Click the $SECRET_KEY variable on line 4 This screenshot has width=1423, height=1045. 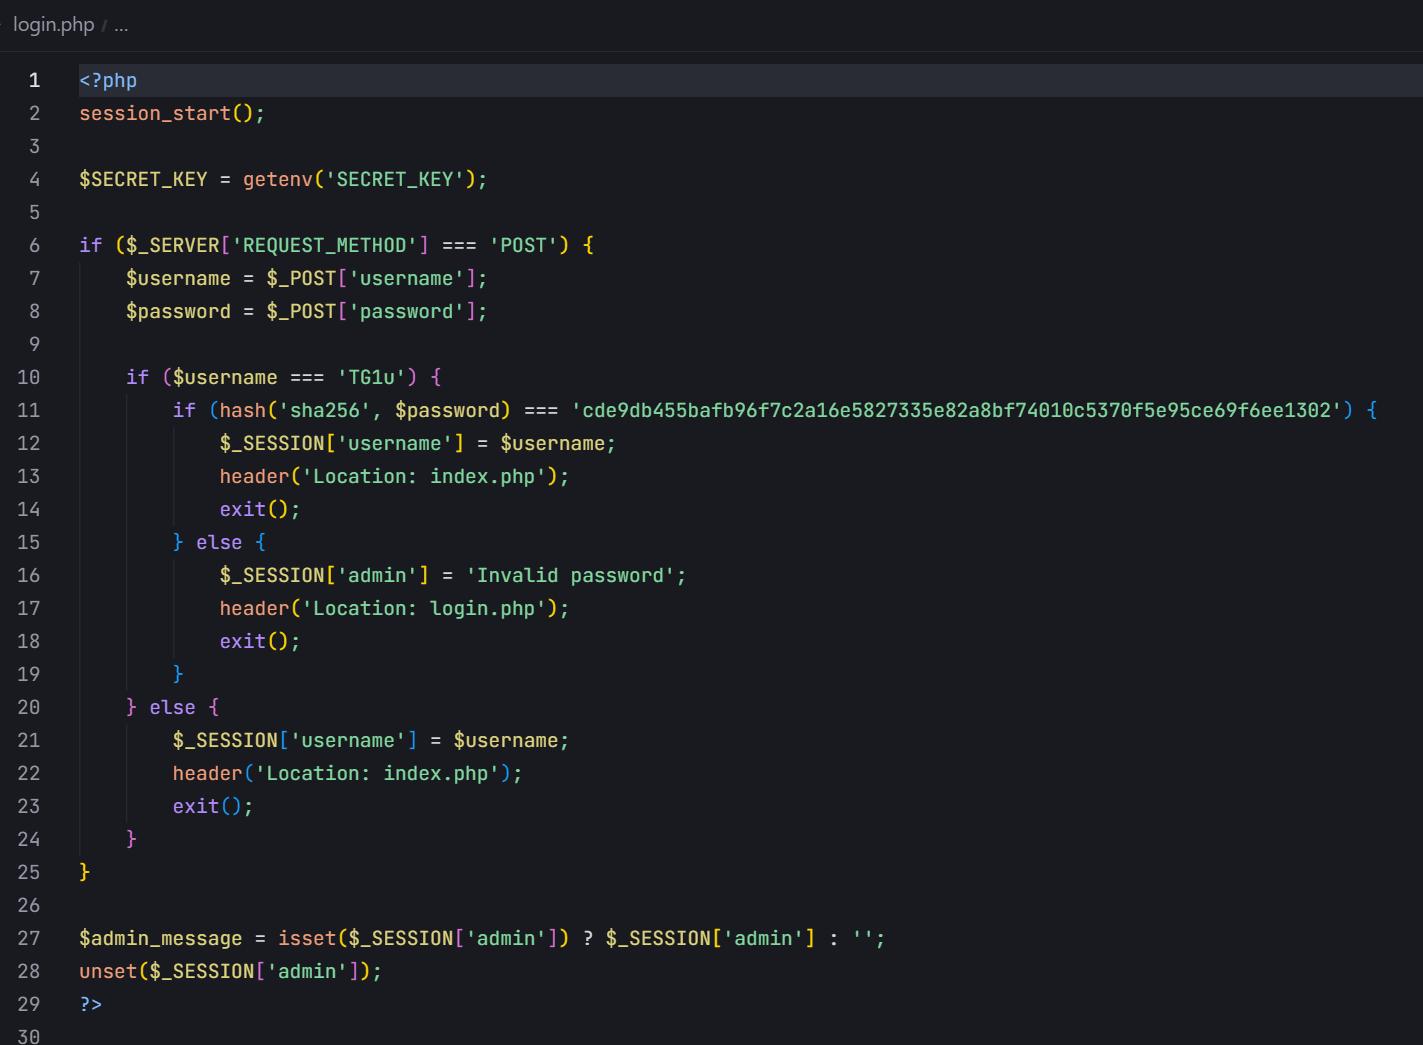tap(143, 179)
